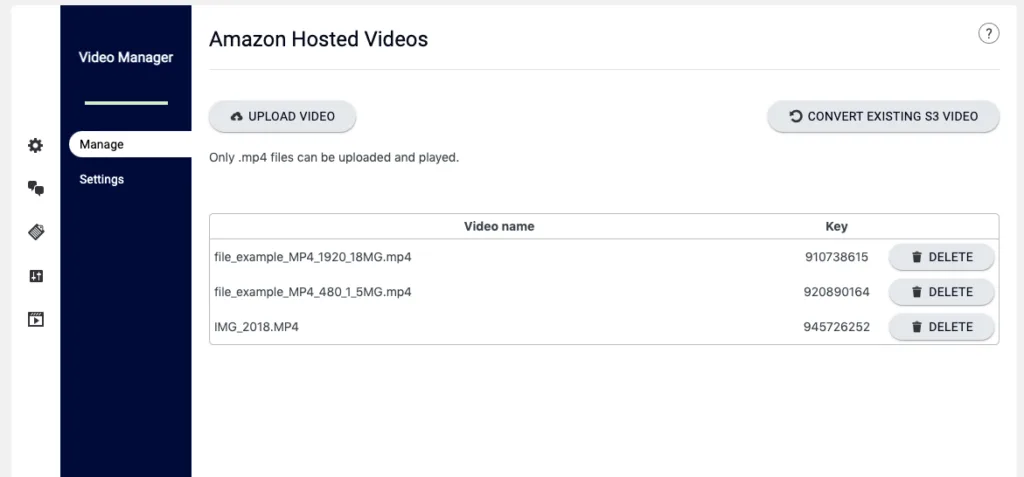Click the Upload Video button

(x=282, y=116)
